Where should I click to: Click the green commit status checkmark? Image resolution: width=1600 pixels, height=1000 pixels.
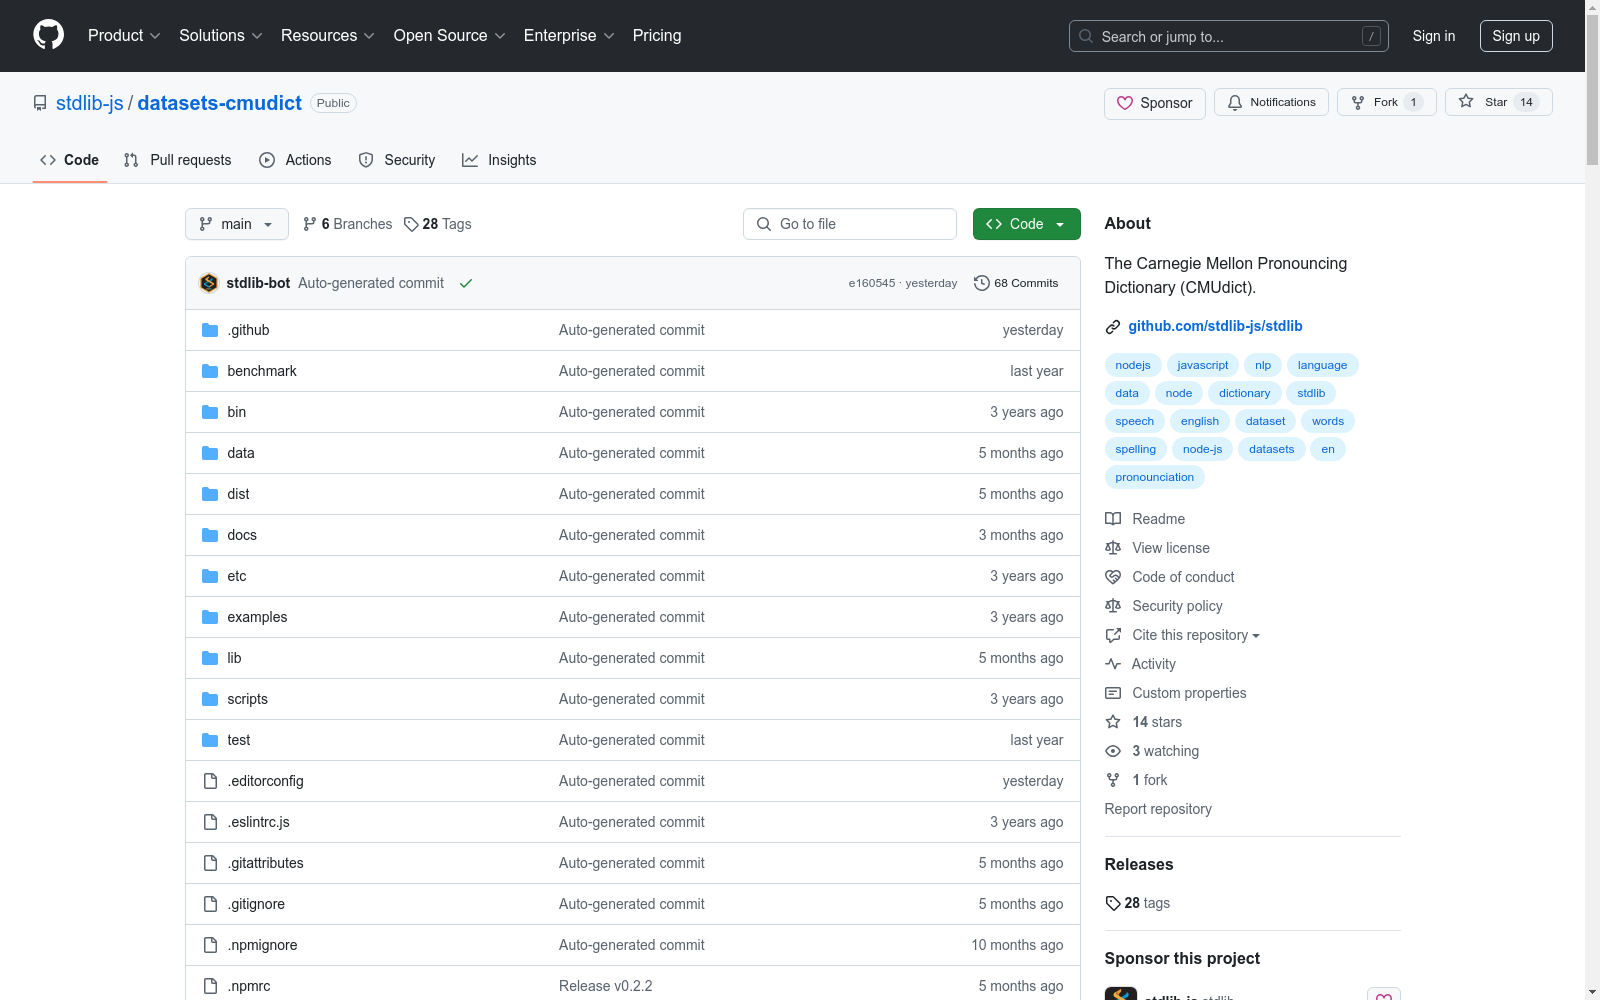point(466,284)
